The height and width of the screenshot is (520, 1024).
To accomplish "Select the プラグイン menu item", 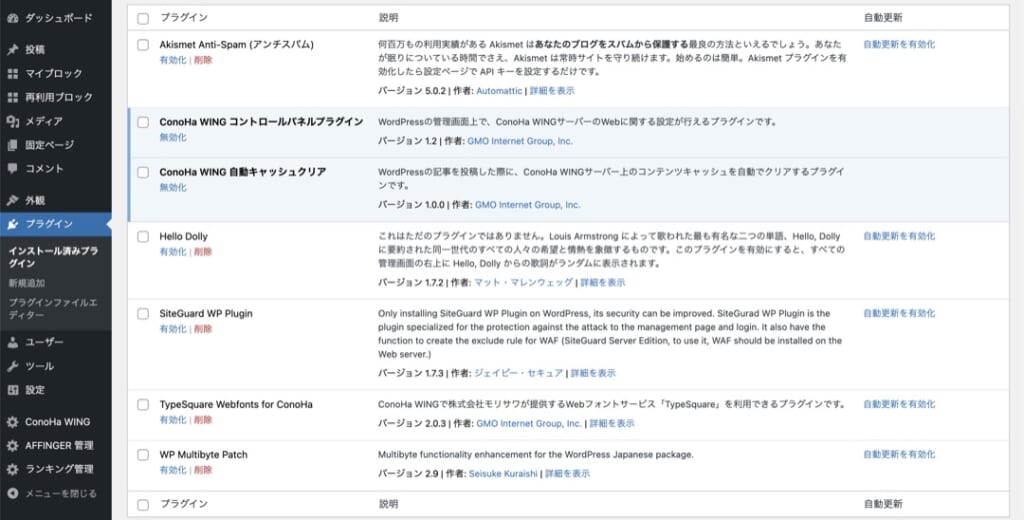I will point(56,224).
